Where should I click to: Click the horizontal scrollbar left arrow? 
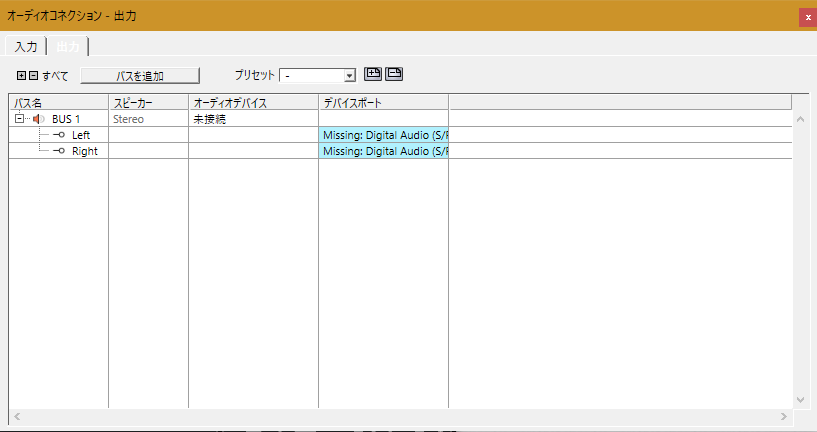tap(17, 416)
